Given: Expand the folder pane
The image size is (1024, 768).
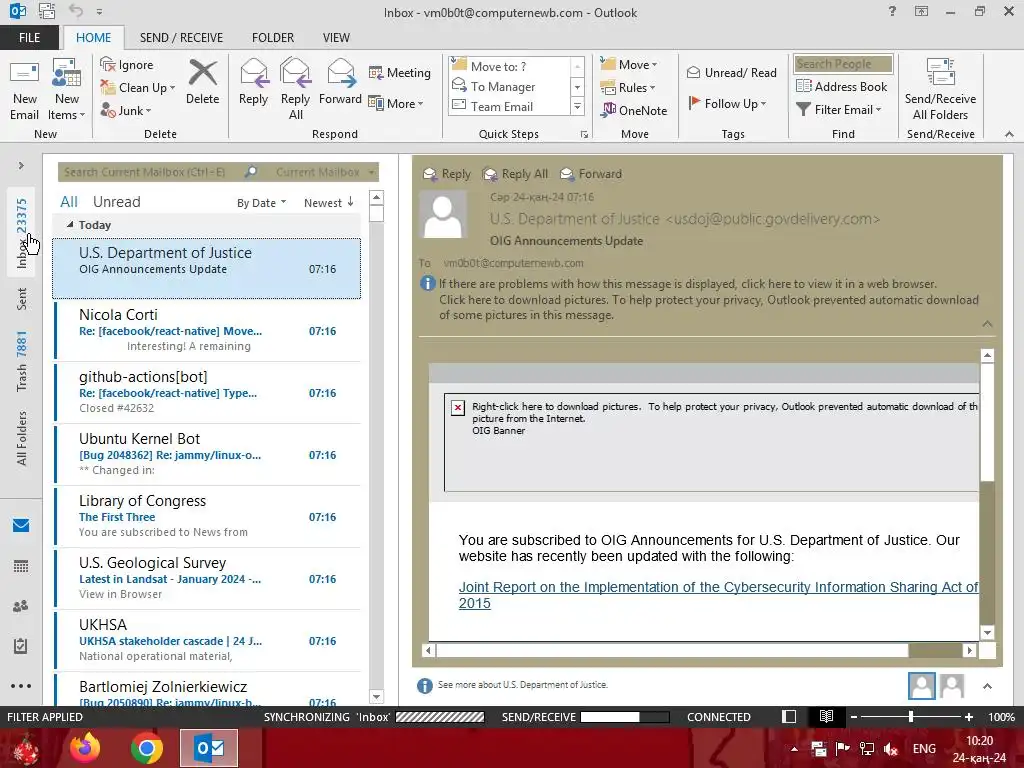Looking at the screenshot, I should [x=21, y=166].
